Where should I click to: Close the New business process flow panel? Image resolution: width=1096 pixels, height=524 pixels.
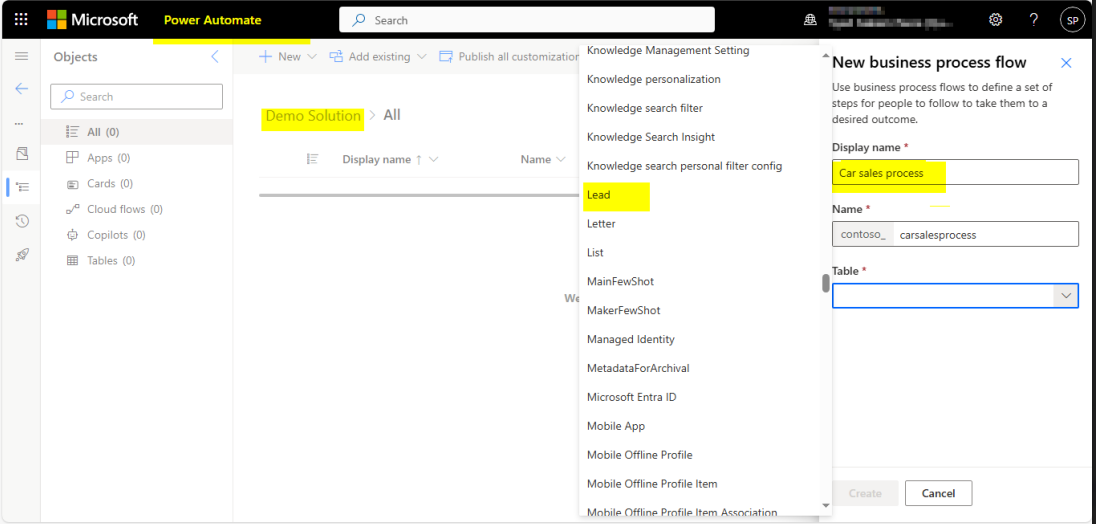click(1066, 63)
